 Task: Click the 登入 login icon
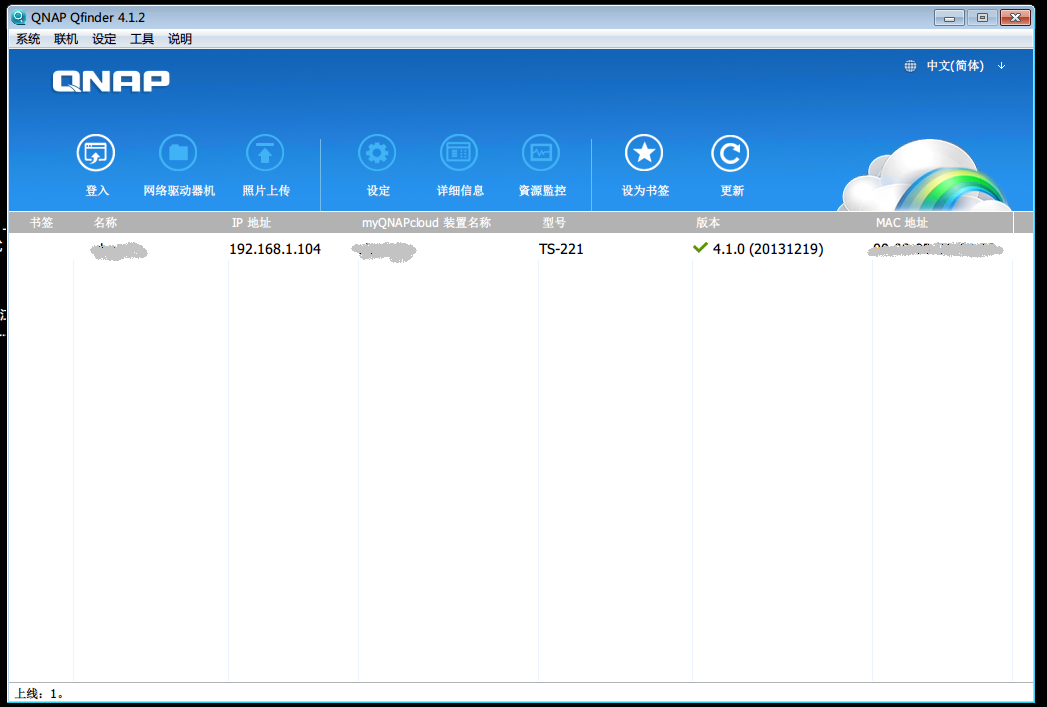(x=96, y=153)
